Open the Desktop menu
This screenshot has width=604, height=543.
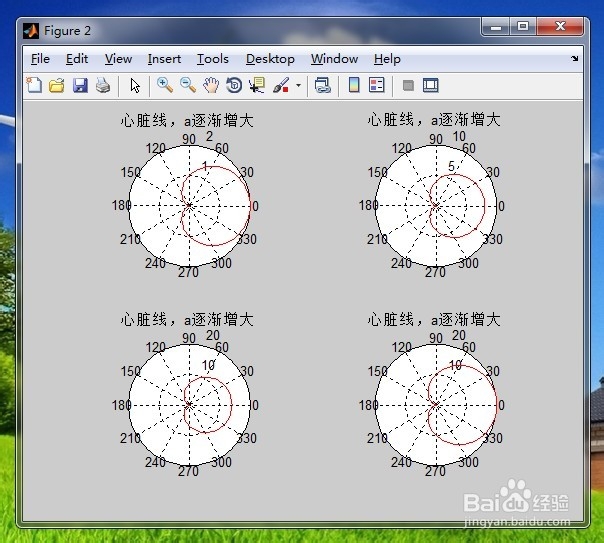[270, 59]
